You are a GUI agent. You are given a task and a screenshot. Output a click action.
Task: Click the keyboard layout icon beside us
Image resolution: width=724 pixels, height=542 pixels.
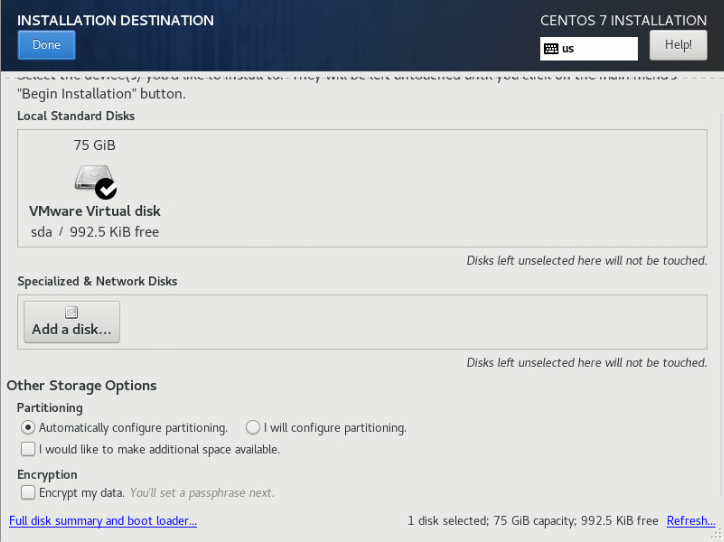551,48
